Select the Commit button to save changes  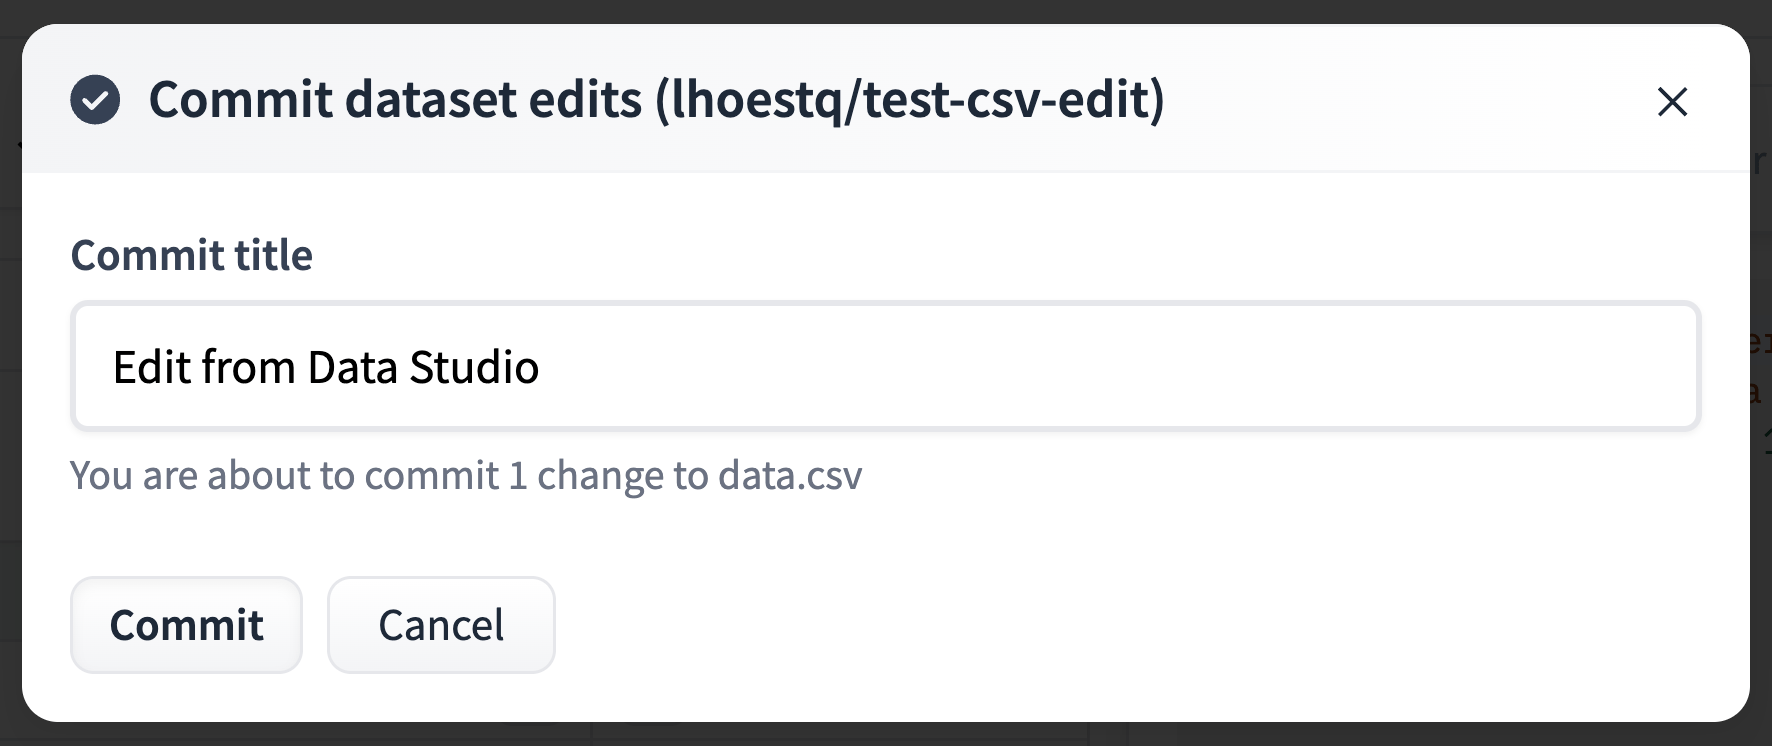coord(186,624)
